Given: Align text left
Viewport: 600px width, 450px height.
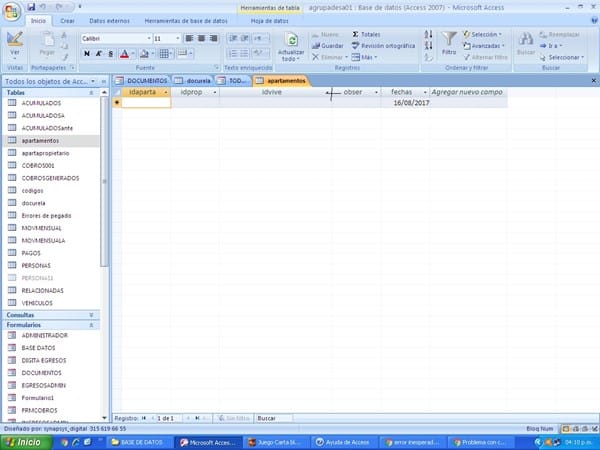Looking at the screenshot, I should [x=189, y=38].
